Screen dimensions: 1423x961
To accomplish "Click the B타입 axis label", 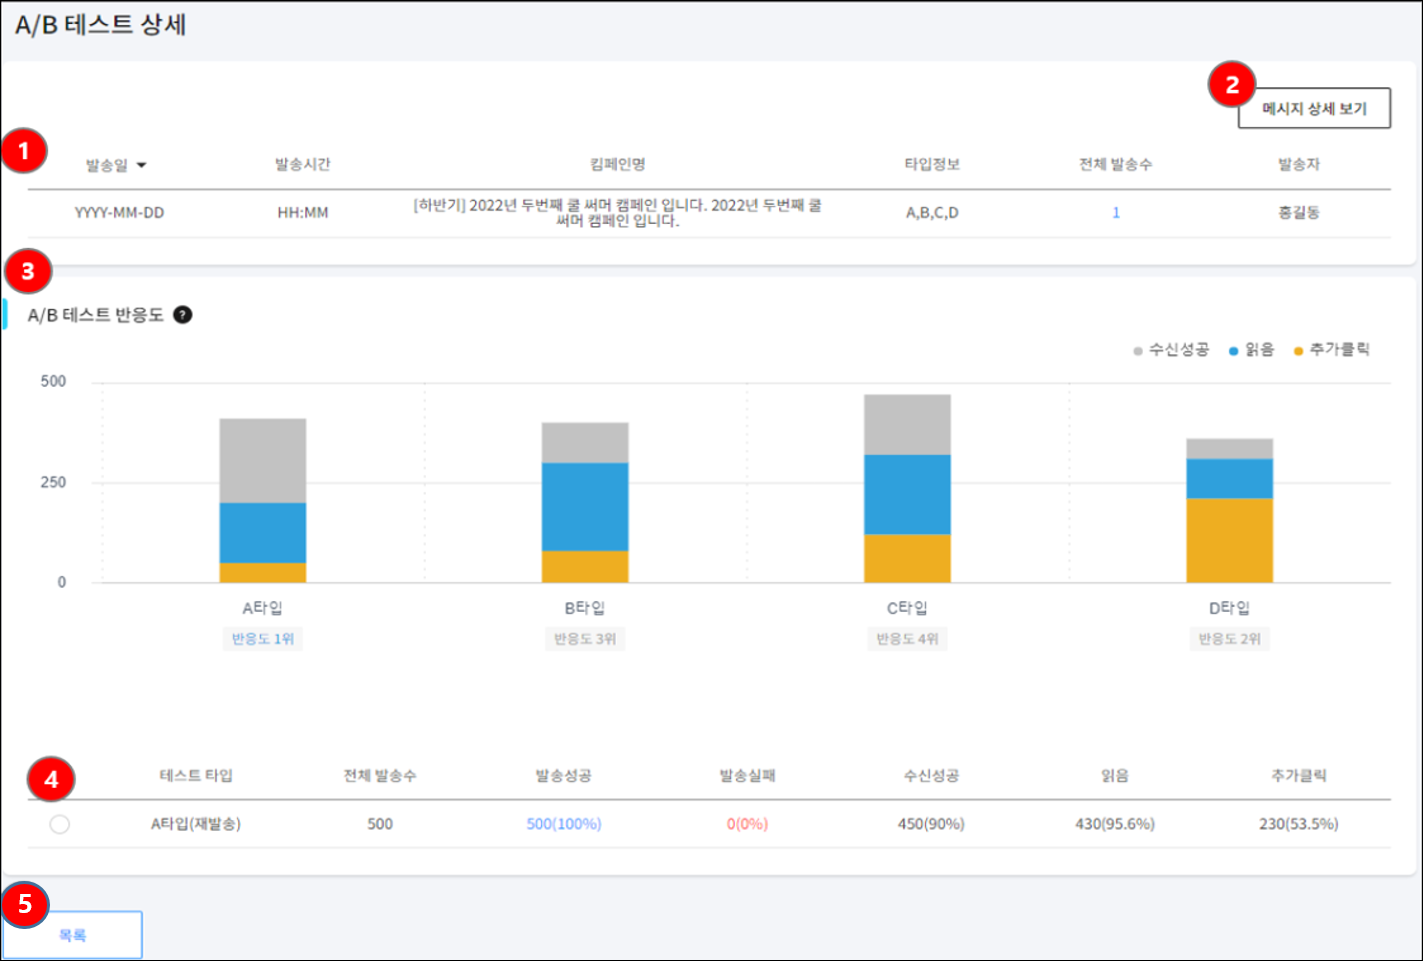I will tap(585, 608).
